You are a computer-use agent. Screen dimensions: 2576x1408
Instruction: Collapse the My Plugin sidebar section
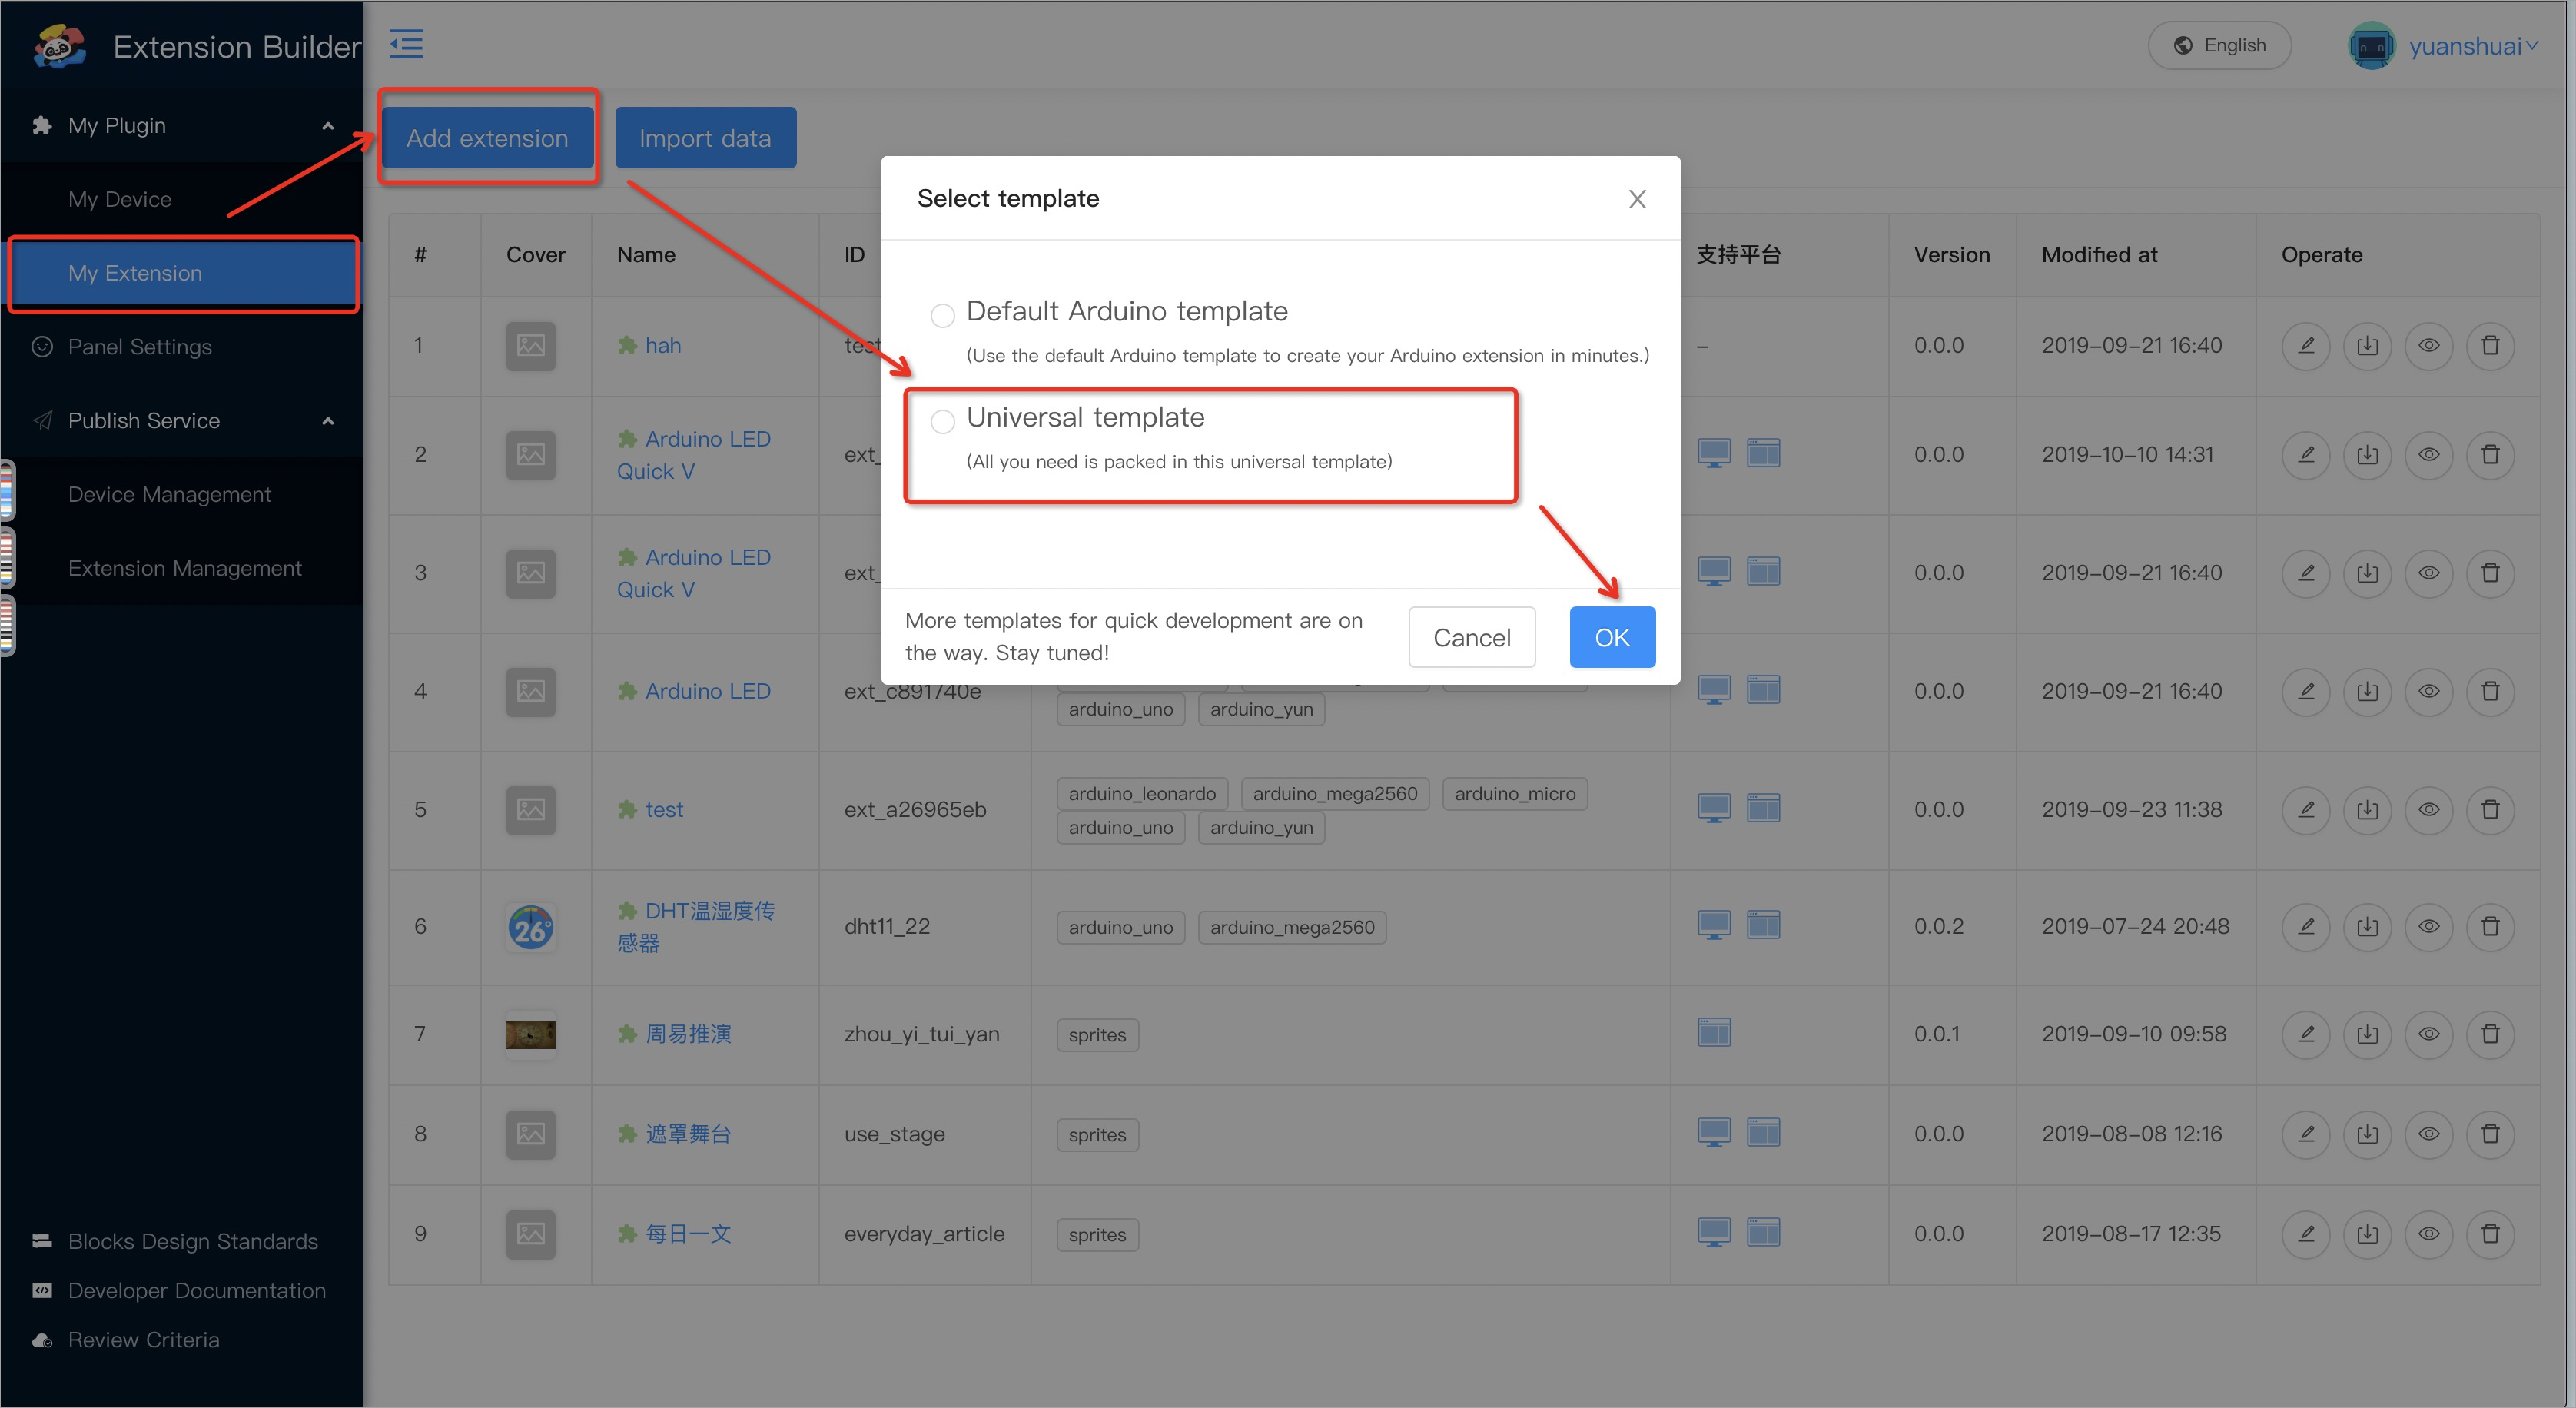(327, 126)
